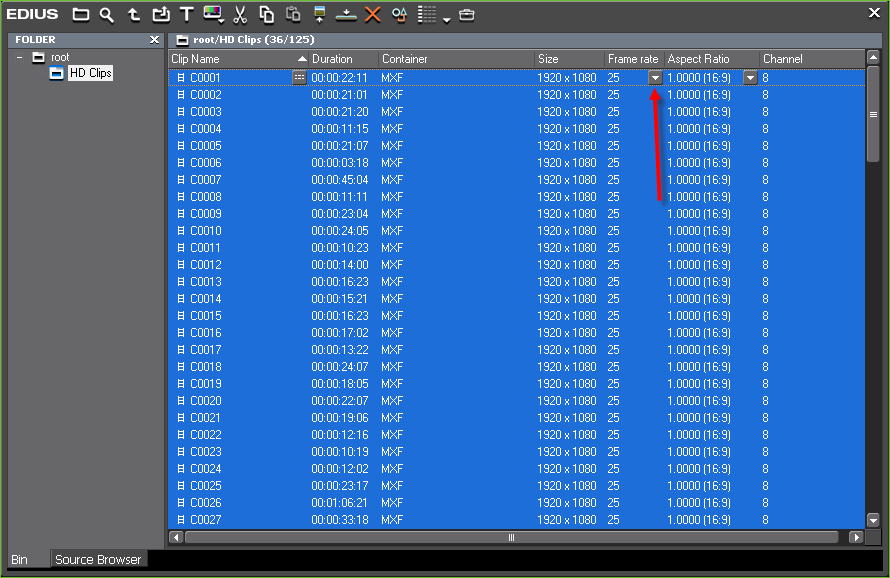Screen dimensions: 890x578
Task: Click the film clip icon beside C0019
Action: click(x=181, y=384)
